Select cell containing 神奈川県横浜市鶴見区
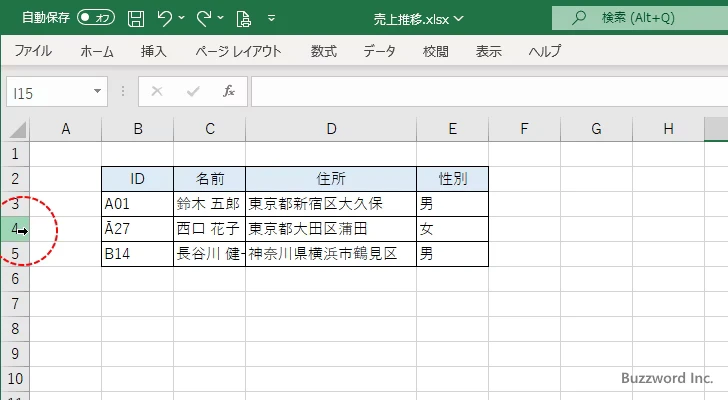Screen dimensions: 728x400 coord(331,254)
